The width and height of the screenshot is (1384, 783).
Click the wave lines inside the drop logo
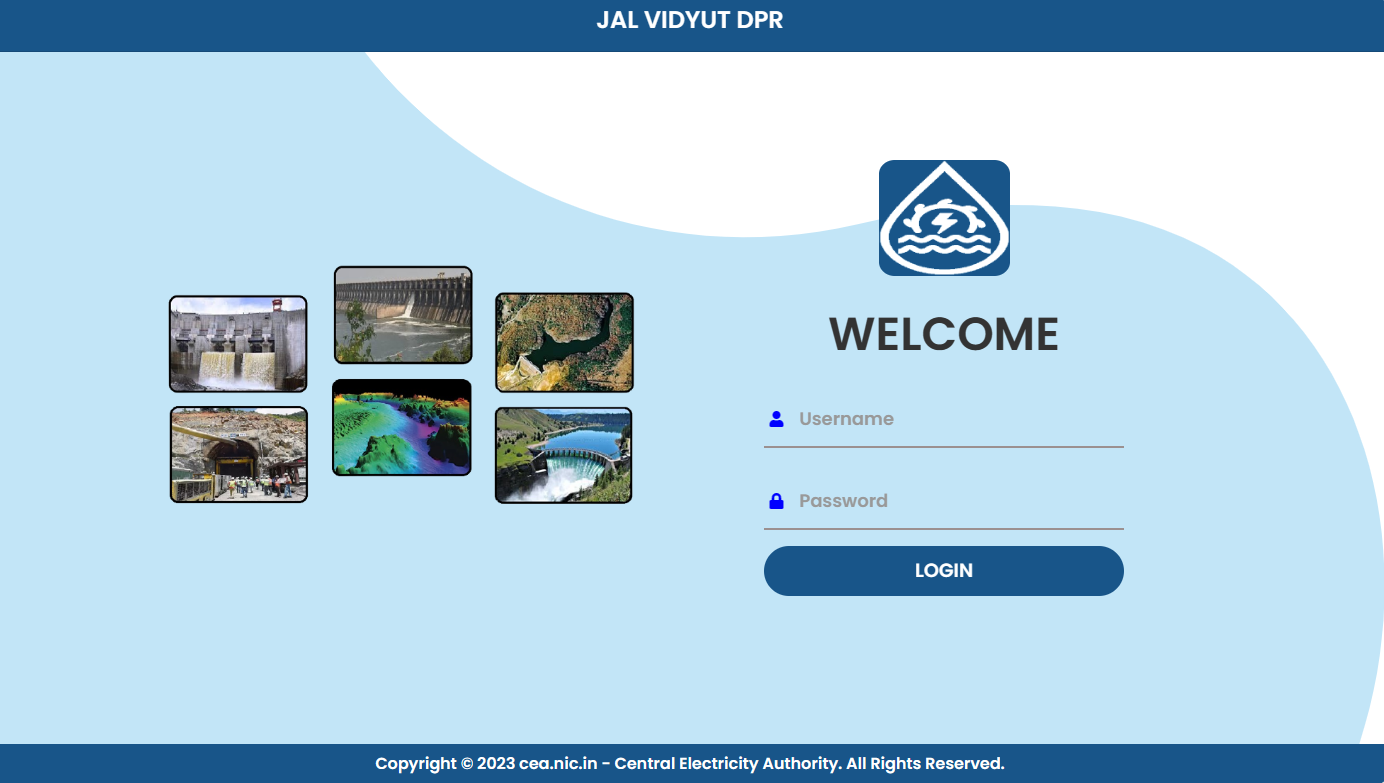(x=944, y=246)
